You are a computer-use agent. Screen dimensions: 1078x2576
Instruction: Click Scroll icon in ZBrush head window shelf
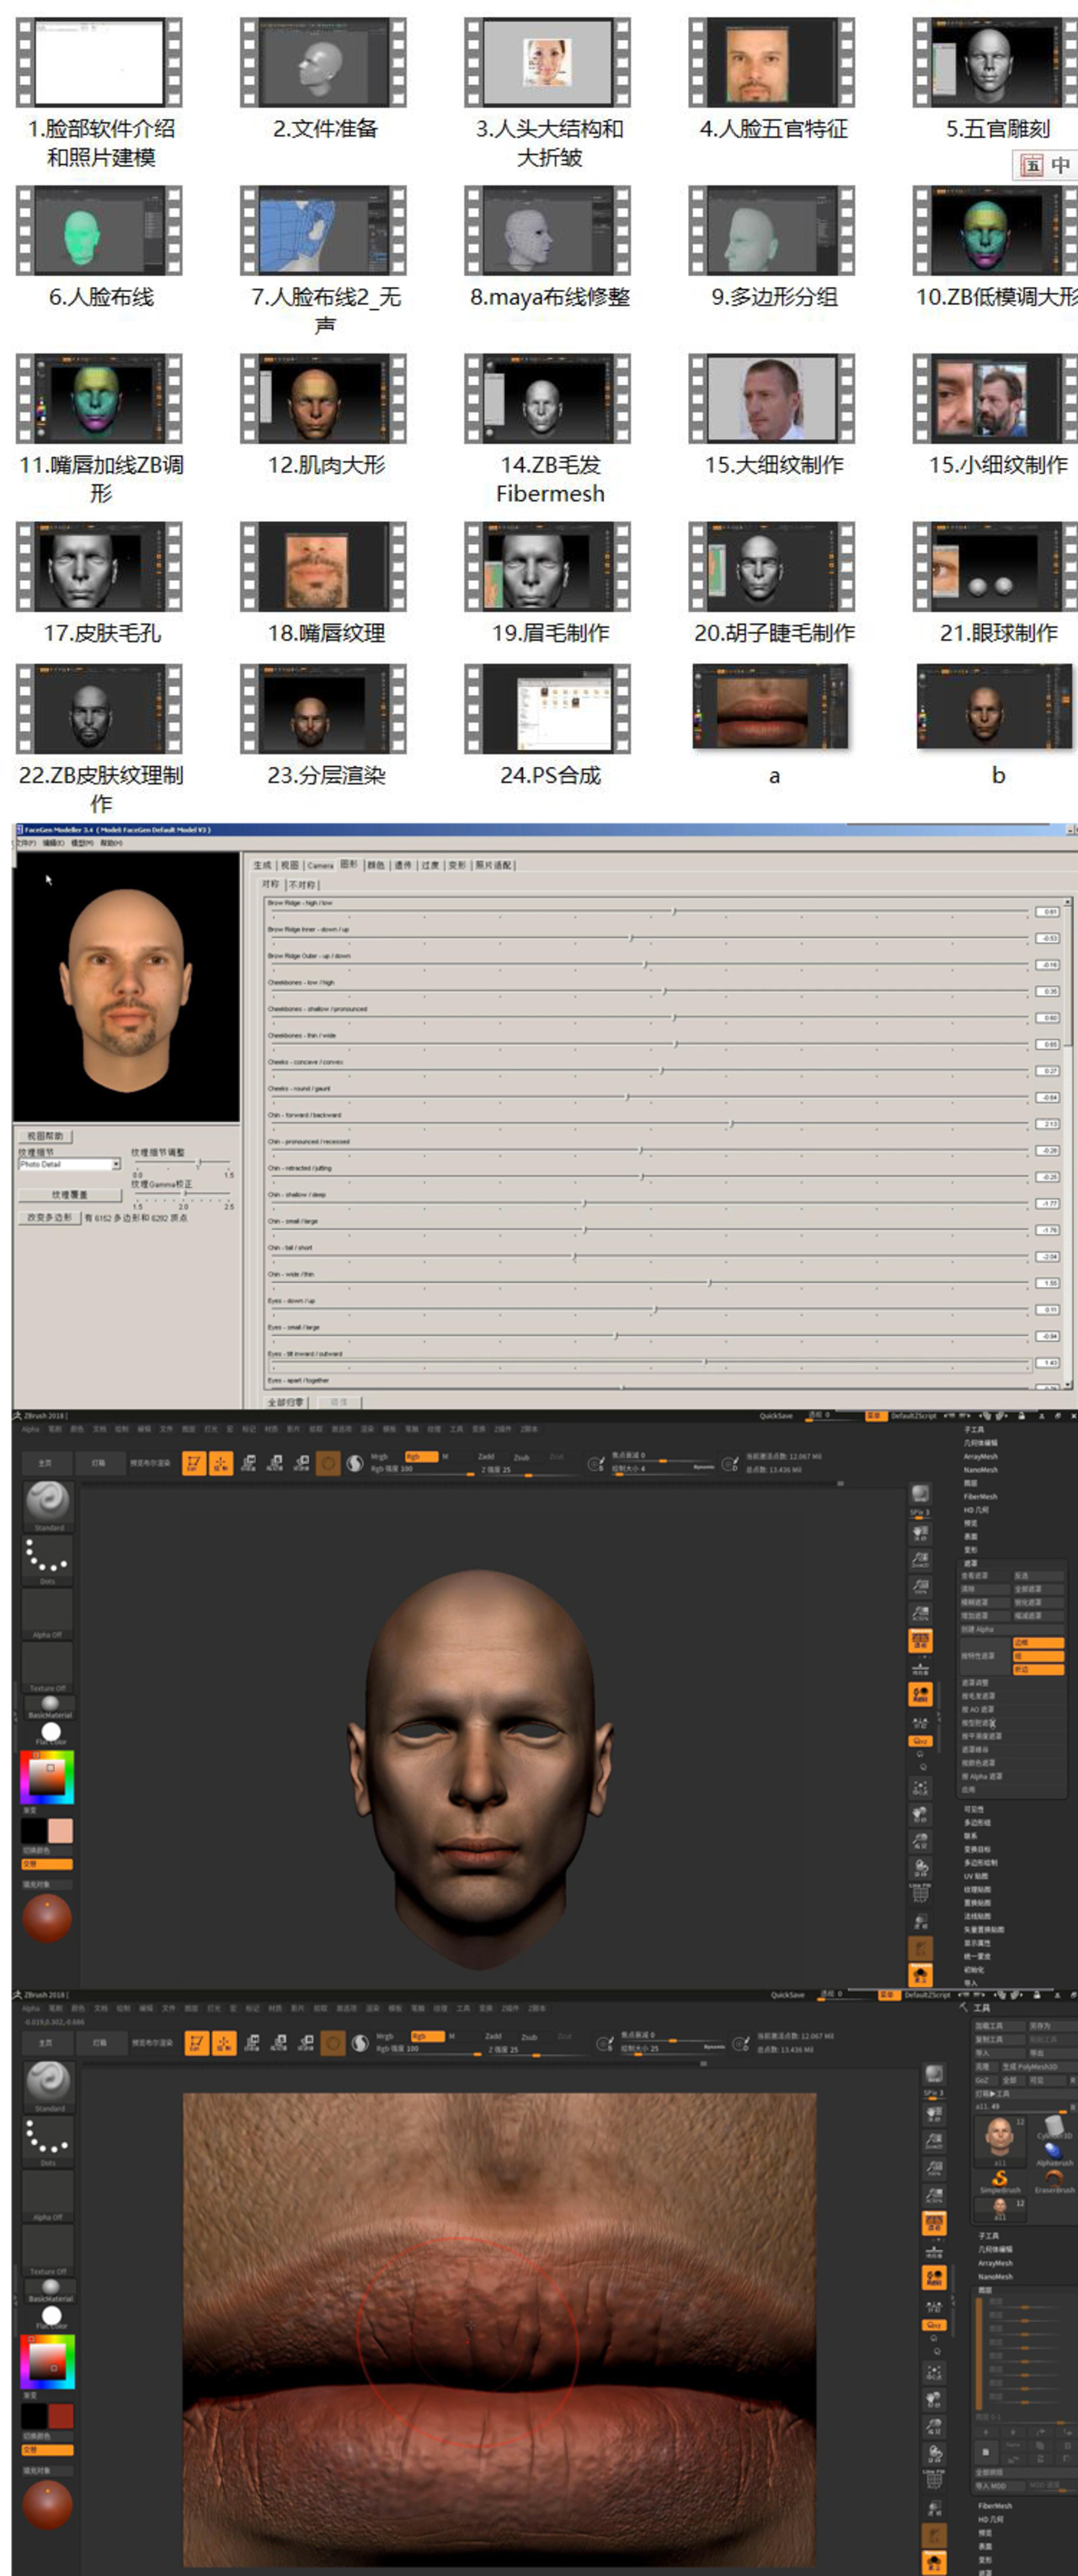[x=921, y=1535]
